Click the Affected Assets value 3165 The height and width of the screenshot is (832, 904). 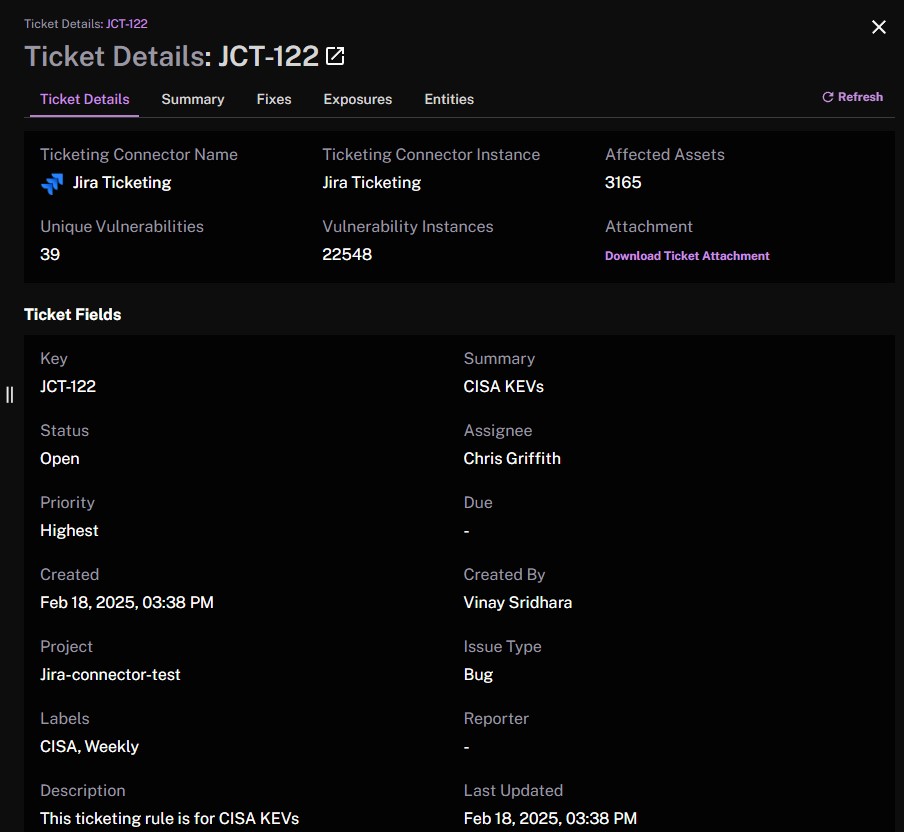[623, 182]
